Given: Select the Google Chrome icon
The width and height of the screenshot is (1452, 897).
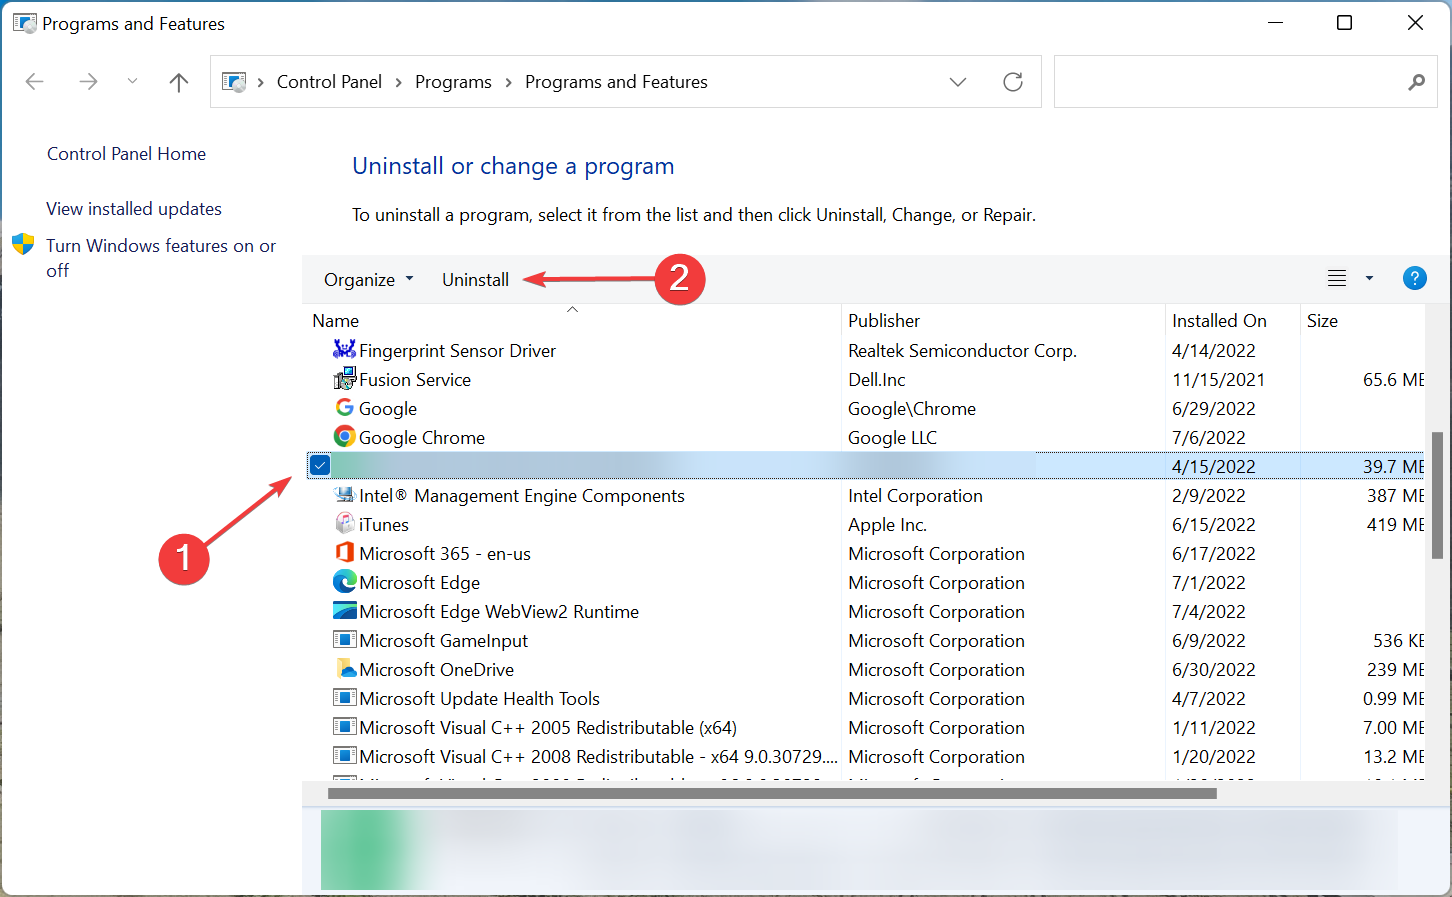Looking at the screenshot, I should [345, 437].
